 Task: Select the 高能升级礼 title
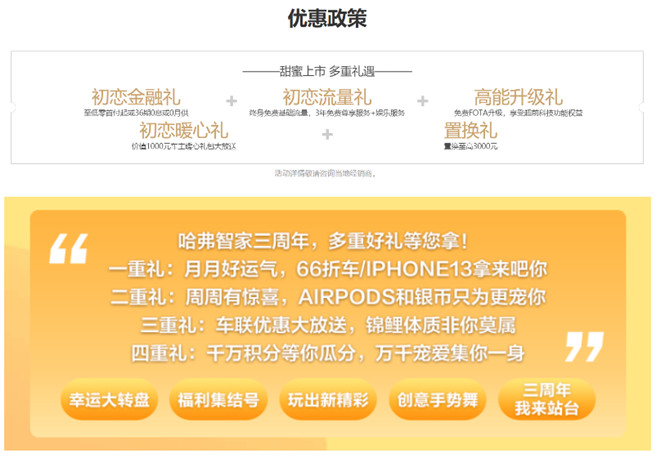[518, 97]
